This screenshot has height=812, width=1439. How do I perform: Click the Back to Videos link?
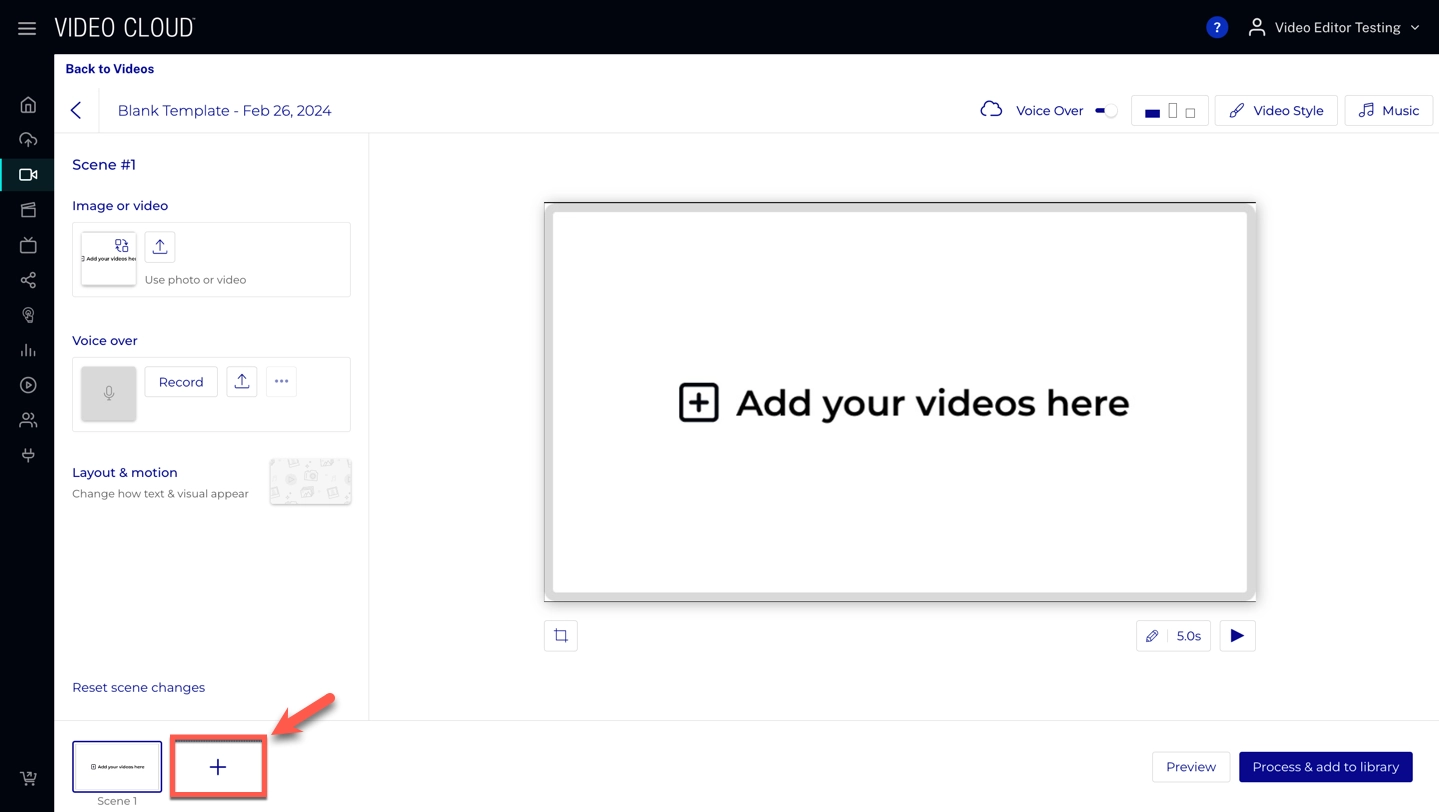click(110, 69)
